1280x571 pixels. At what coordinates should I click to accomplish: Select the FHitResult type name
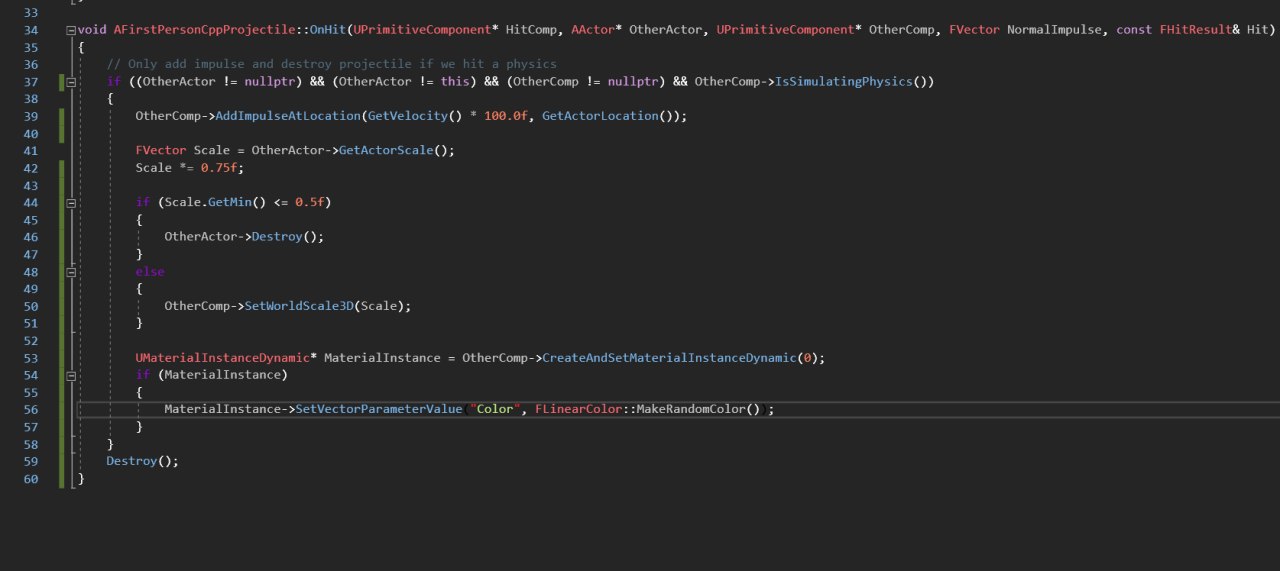[x=1194, y=30]
